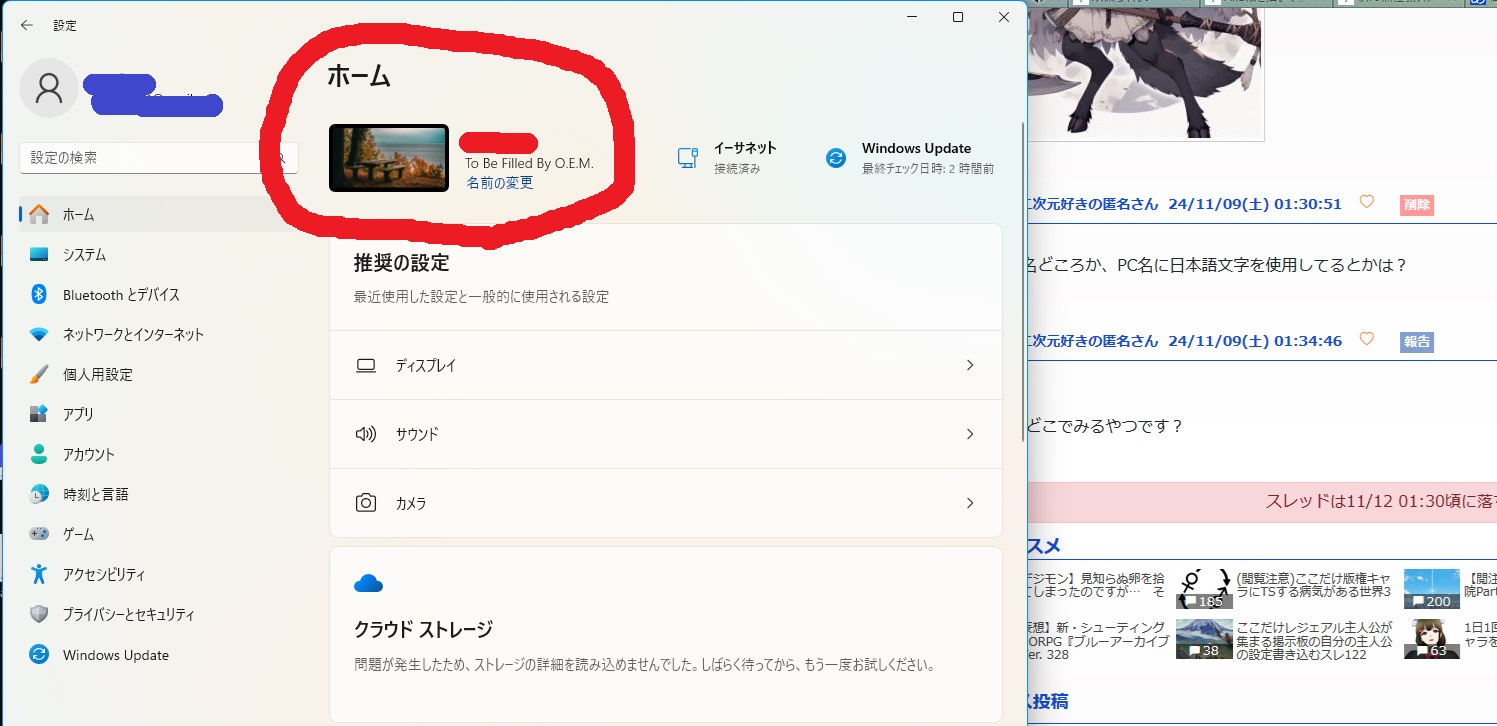Select ネットワークとインターネット in the sidebar
The height and width of the screenshot is (726, 1497).
[132, 335]
